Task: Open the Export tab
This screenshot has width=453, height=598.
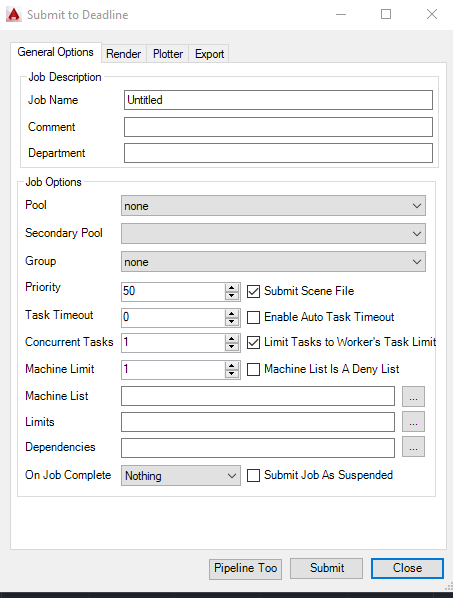Action: [209, 54]
